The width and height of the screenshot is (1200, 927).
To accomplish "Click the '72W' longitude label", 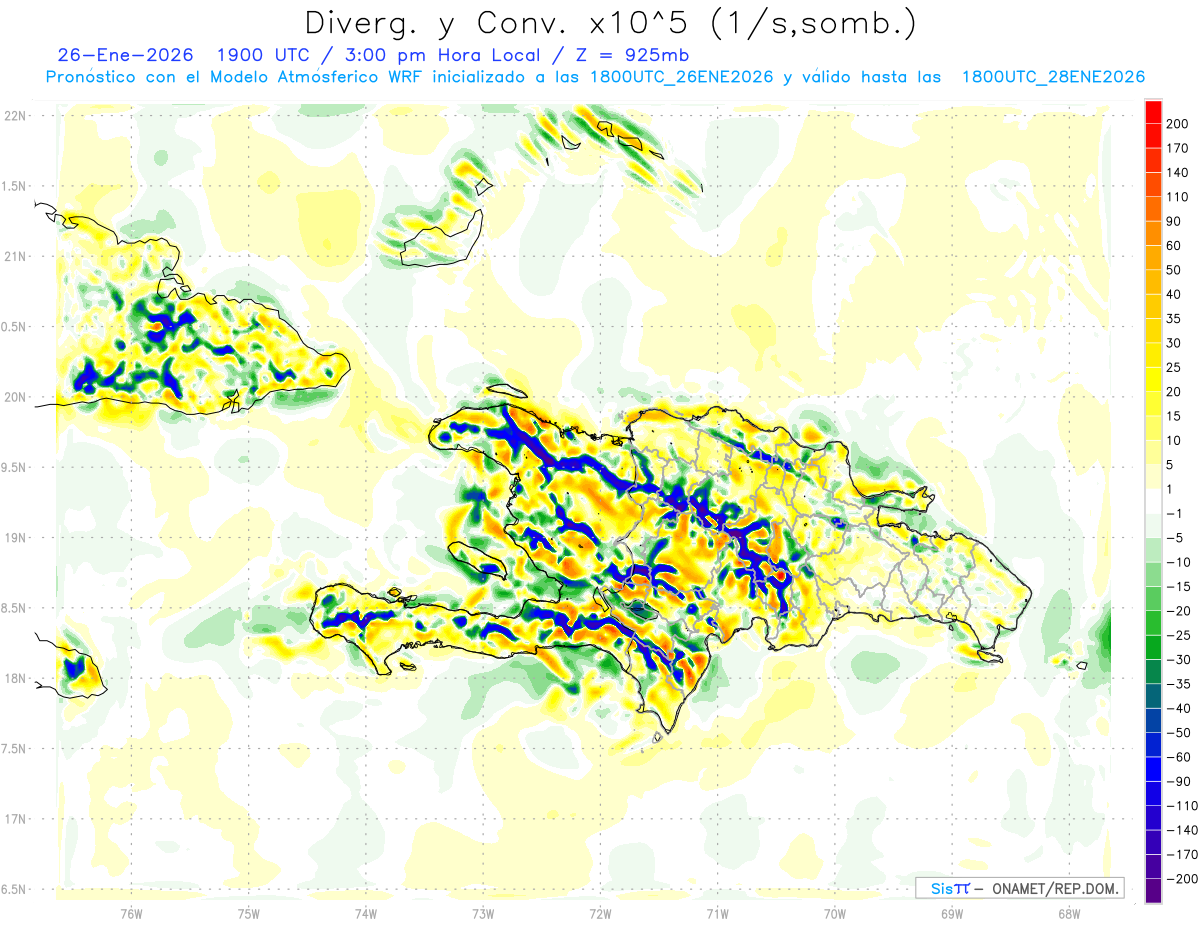I will tap(600, 913).
